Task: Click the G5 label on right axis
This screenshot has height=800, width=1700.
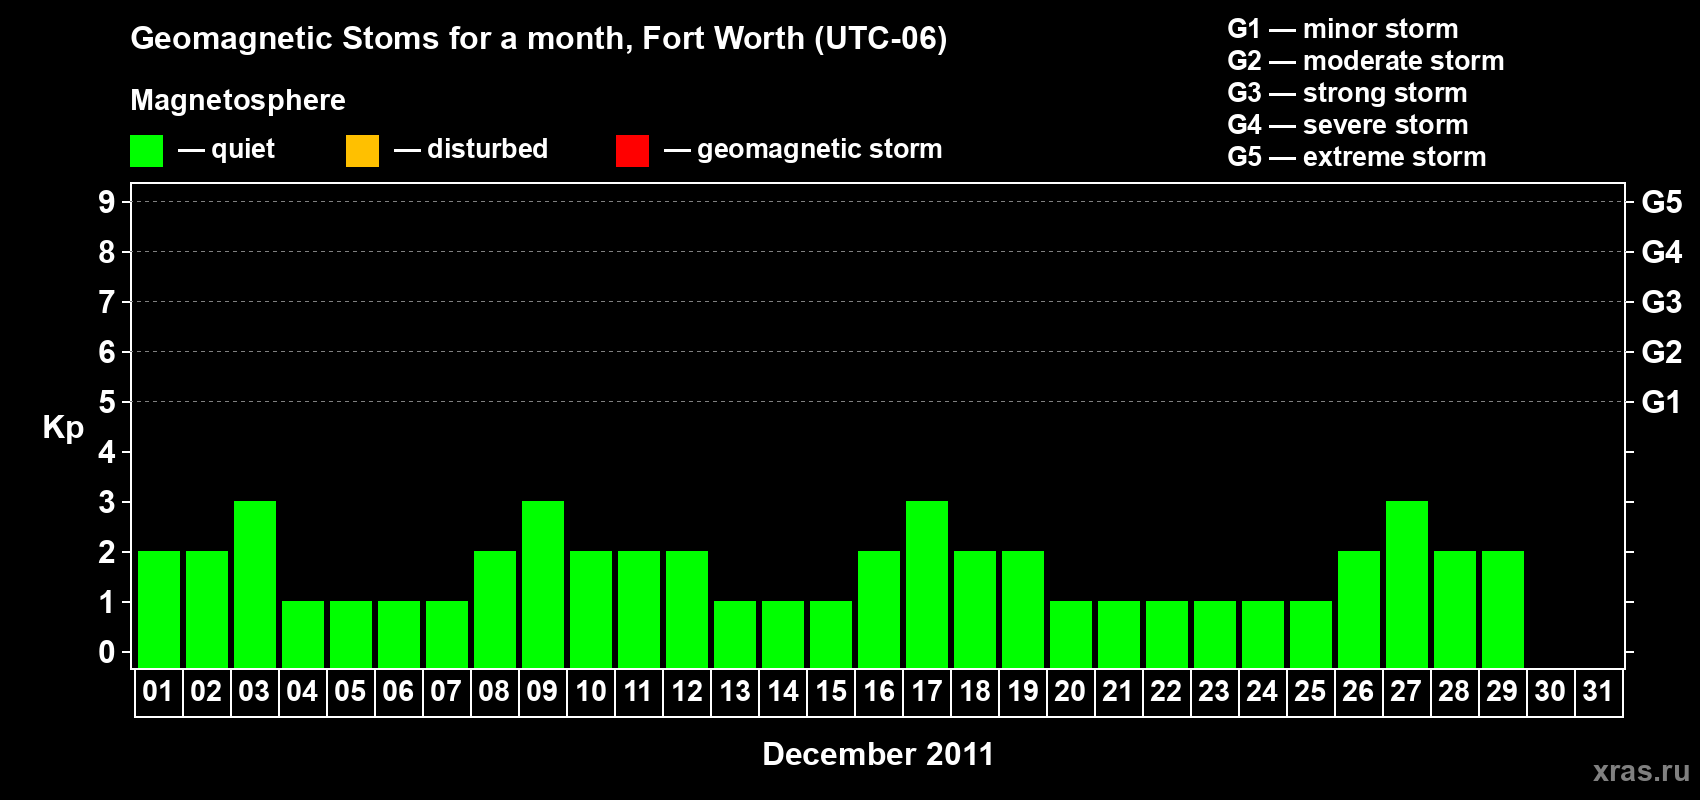Action: 1662,202
